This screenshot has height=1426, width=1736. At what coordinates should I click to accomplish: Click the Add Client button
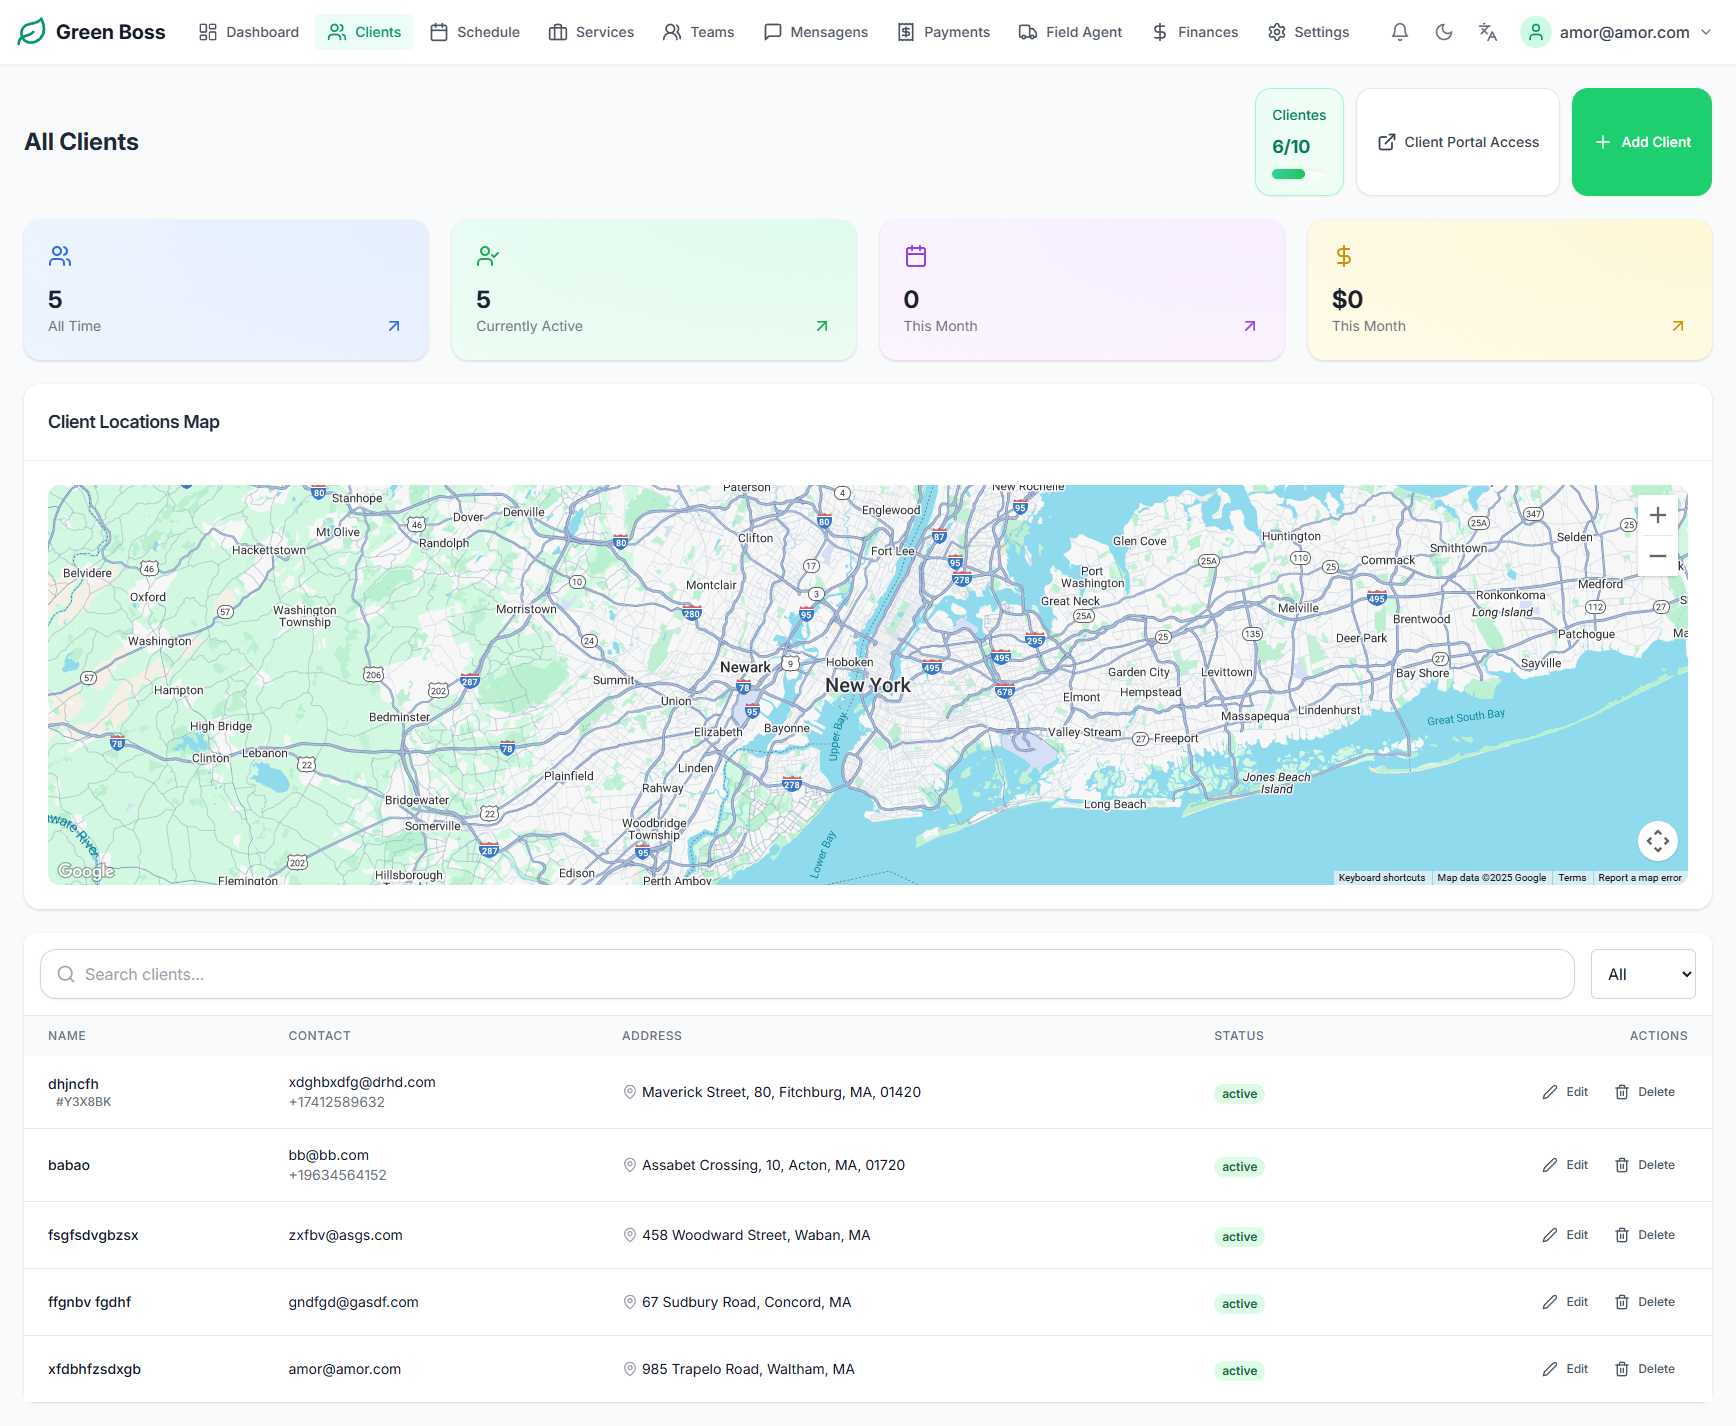pyautogui.click(x=1642, y=142)
